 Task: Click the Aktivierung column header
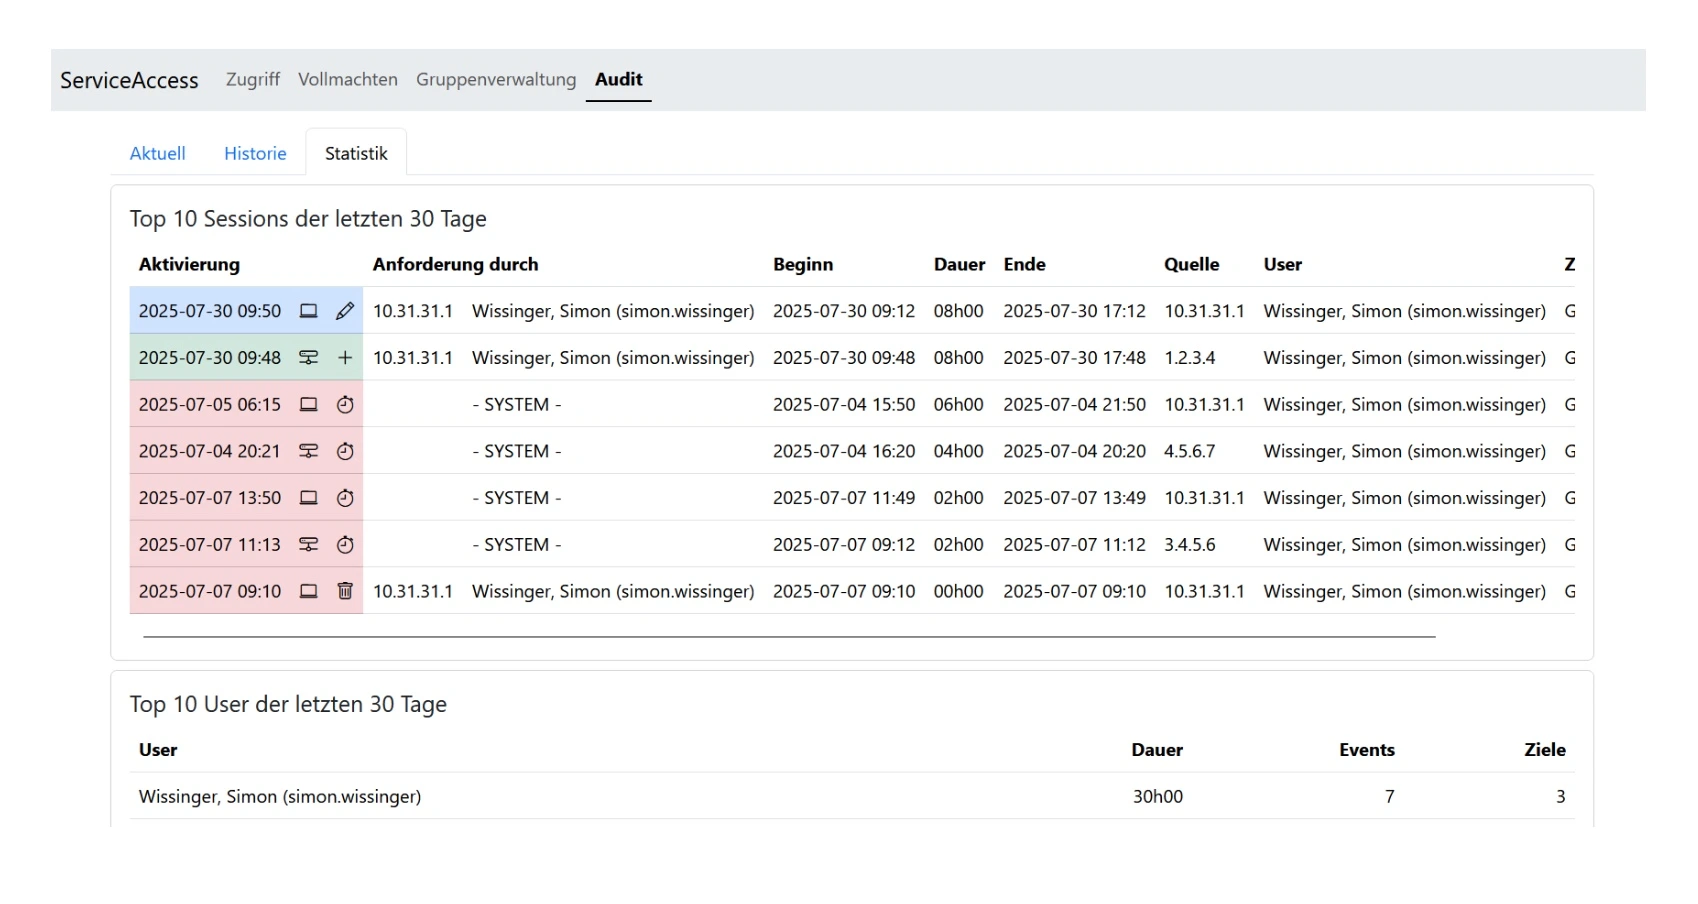189,264
